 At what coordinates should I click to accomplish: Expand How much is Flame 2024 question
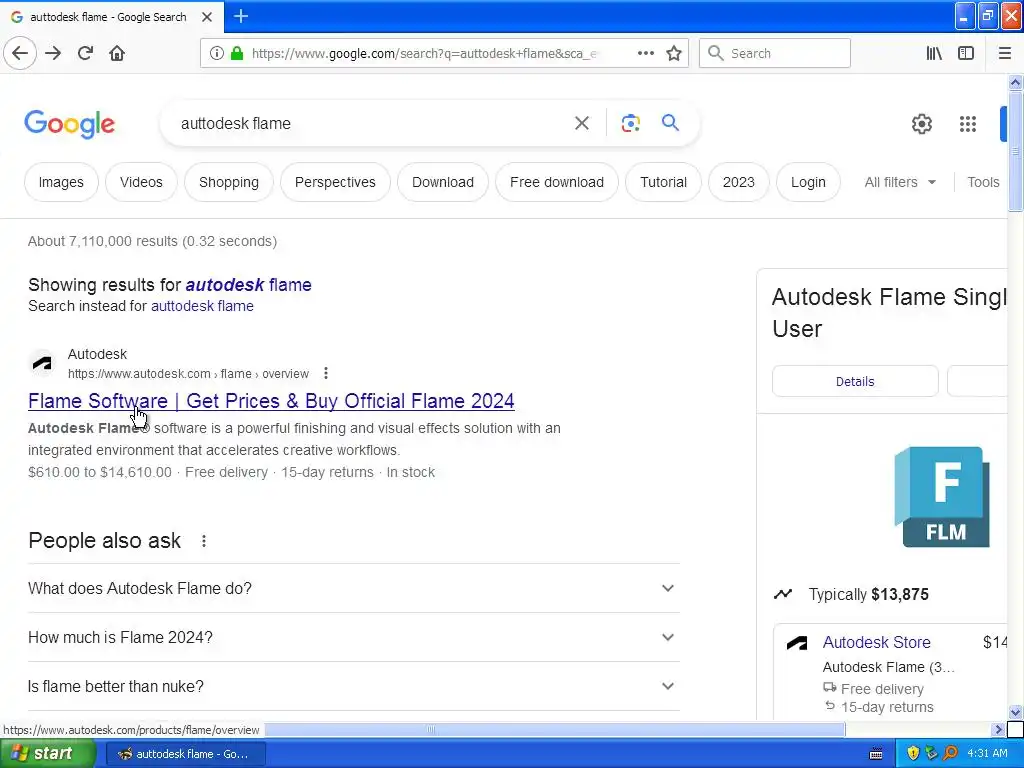pyautogui.click(x=353, y=637)
